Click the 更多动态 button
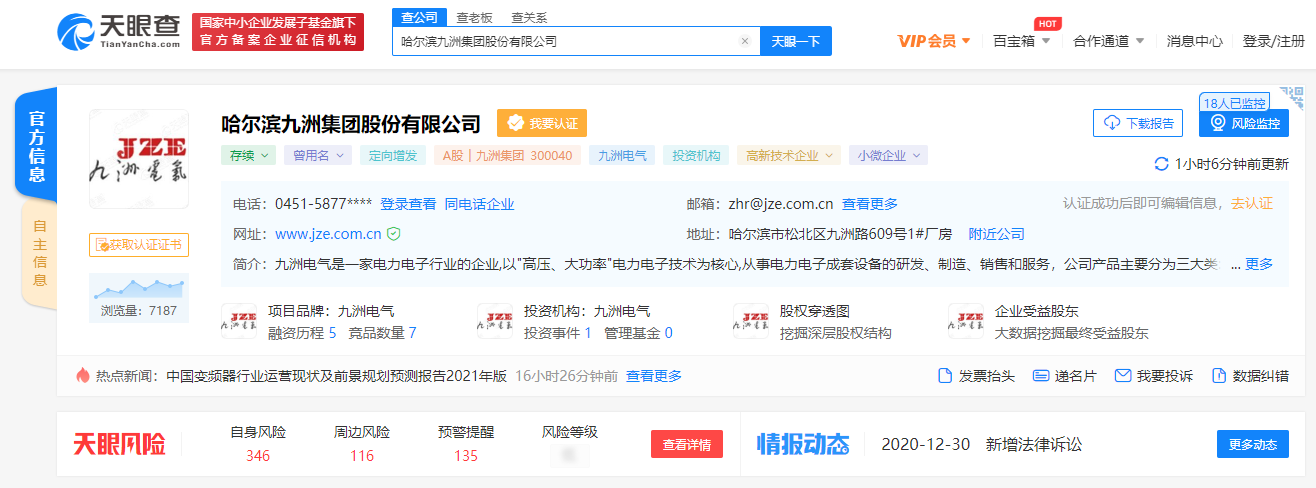 (x=1253, y=444)
